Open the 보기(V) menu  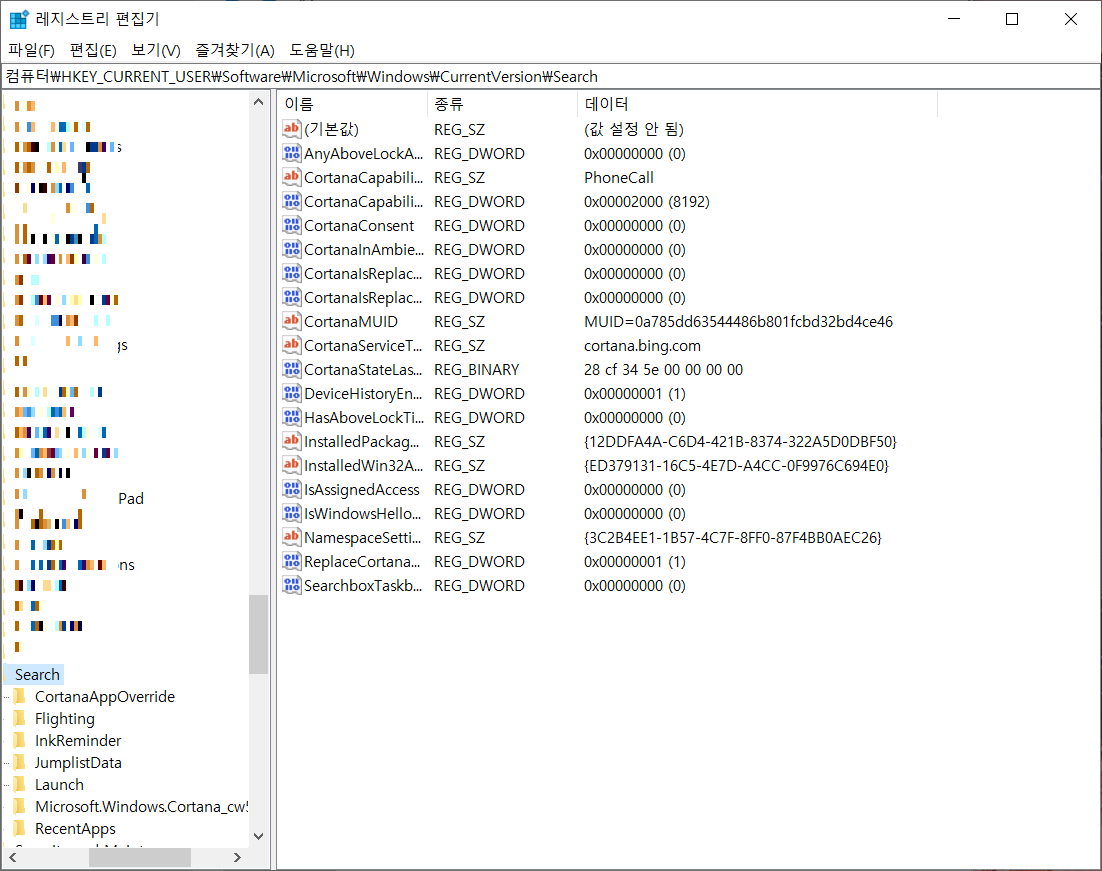click(x=155, y=50)
